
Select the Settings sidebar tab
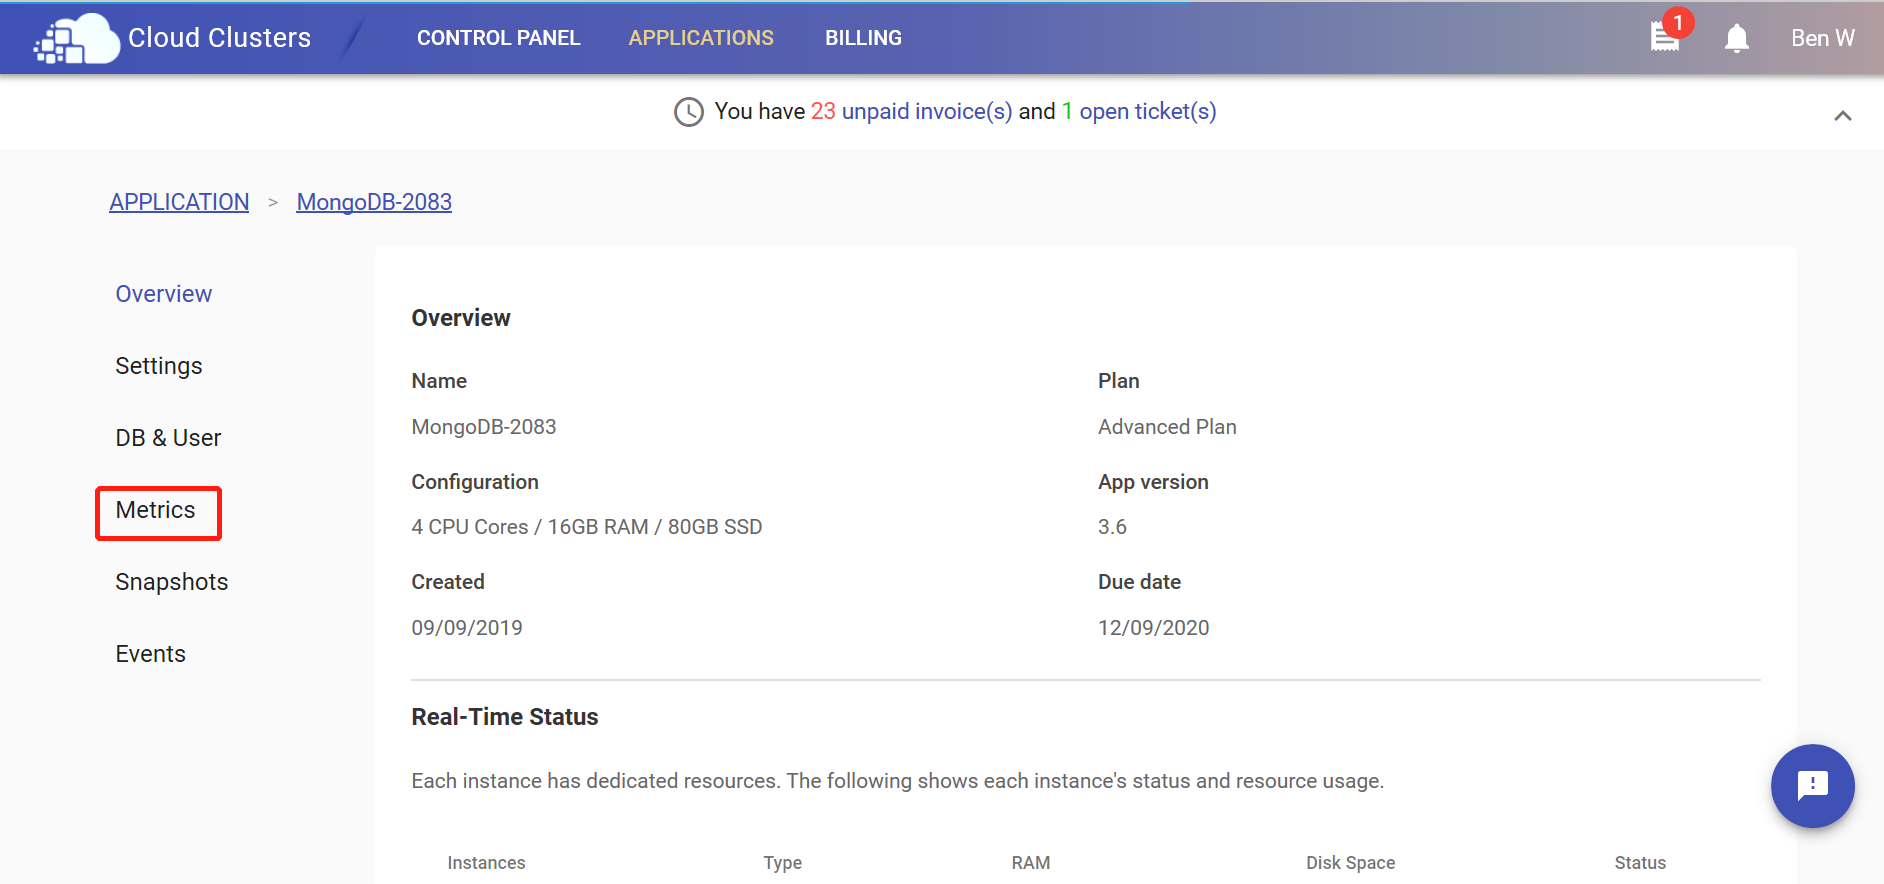159,366
